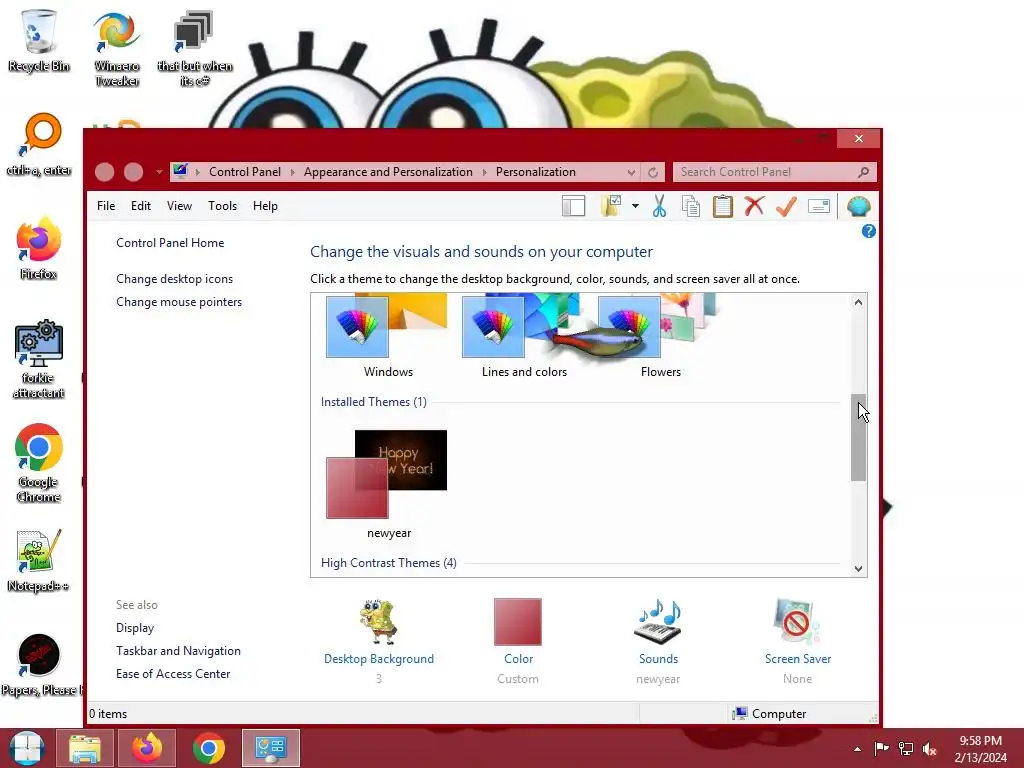Expand breadcrumb arrow after Appearance and Personalization
The height and width of the screenshot is (768, 1024).
(485, 172)
